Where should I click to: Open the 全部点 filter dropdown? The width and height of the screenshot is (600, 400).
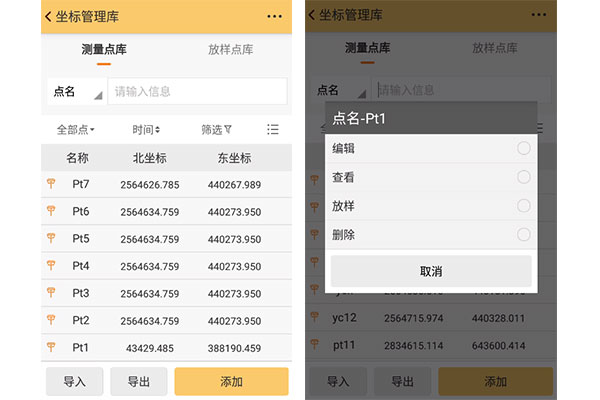click(75, 129)
